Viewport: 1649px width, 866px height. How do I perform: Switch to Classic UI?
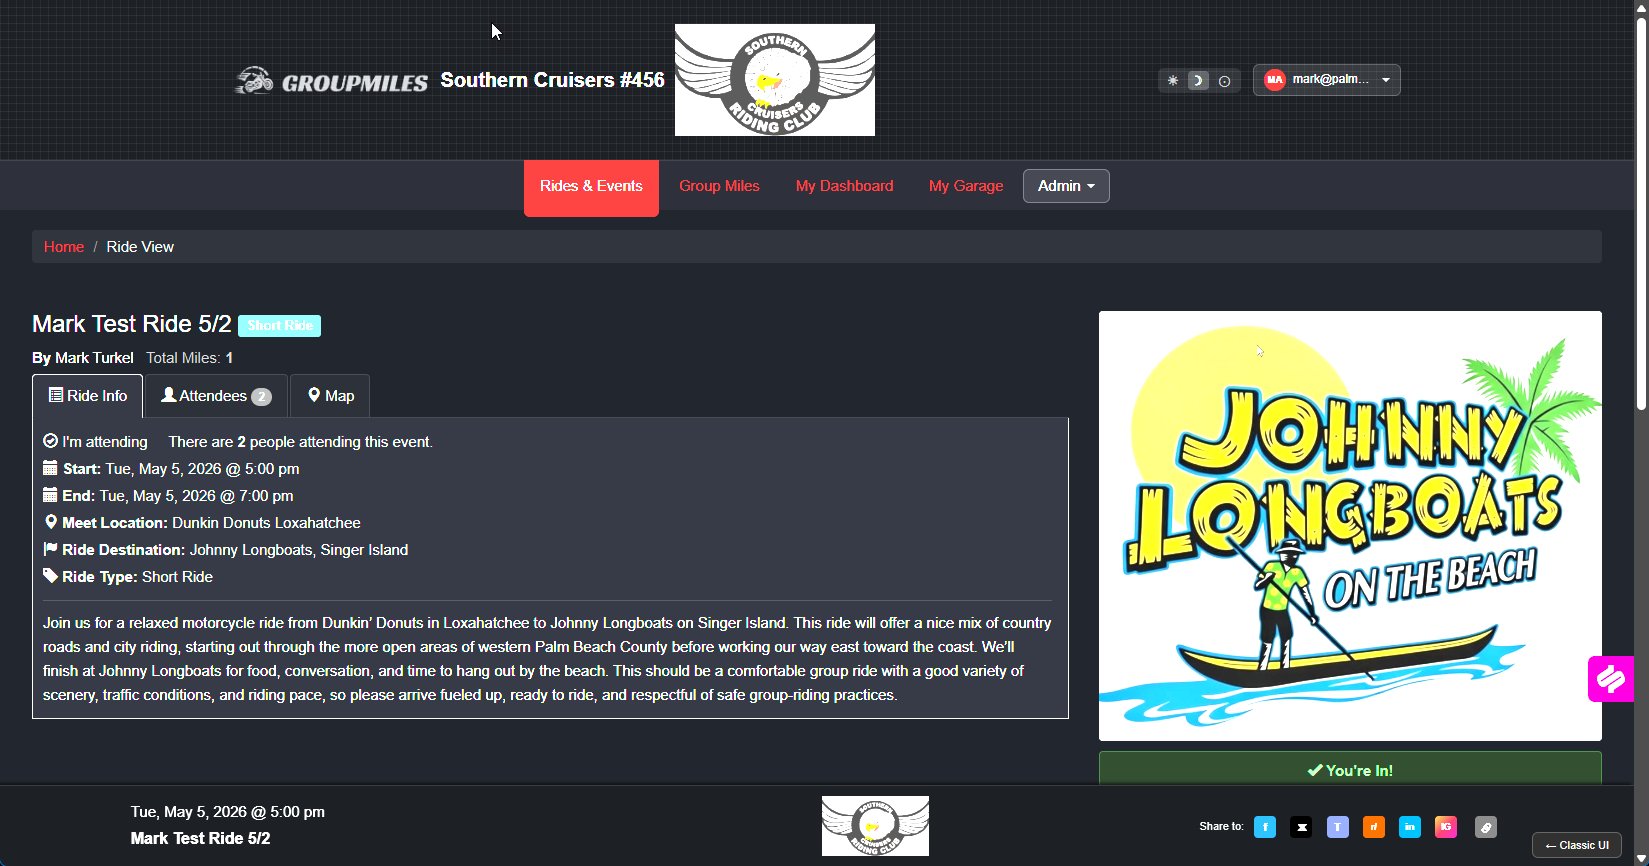[1577, 845]
